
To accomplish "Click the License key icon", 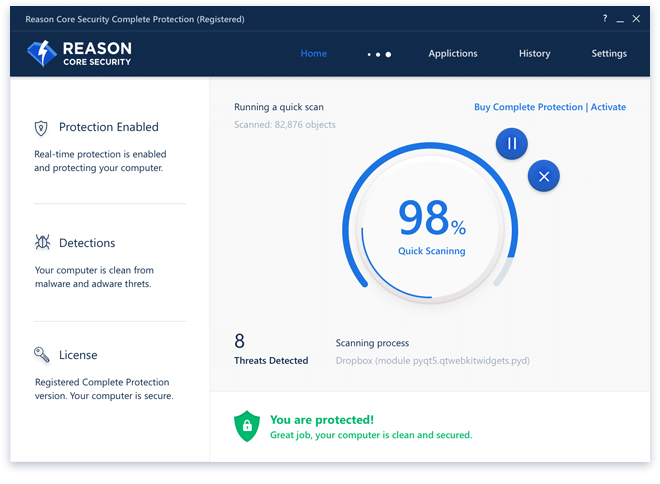I will click(41, 355).
